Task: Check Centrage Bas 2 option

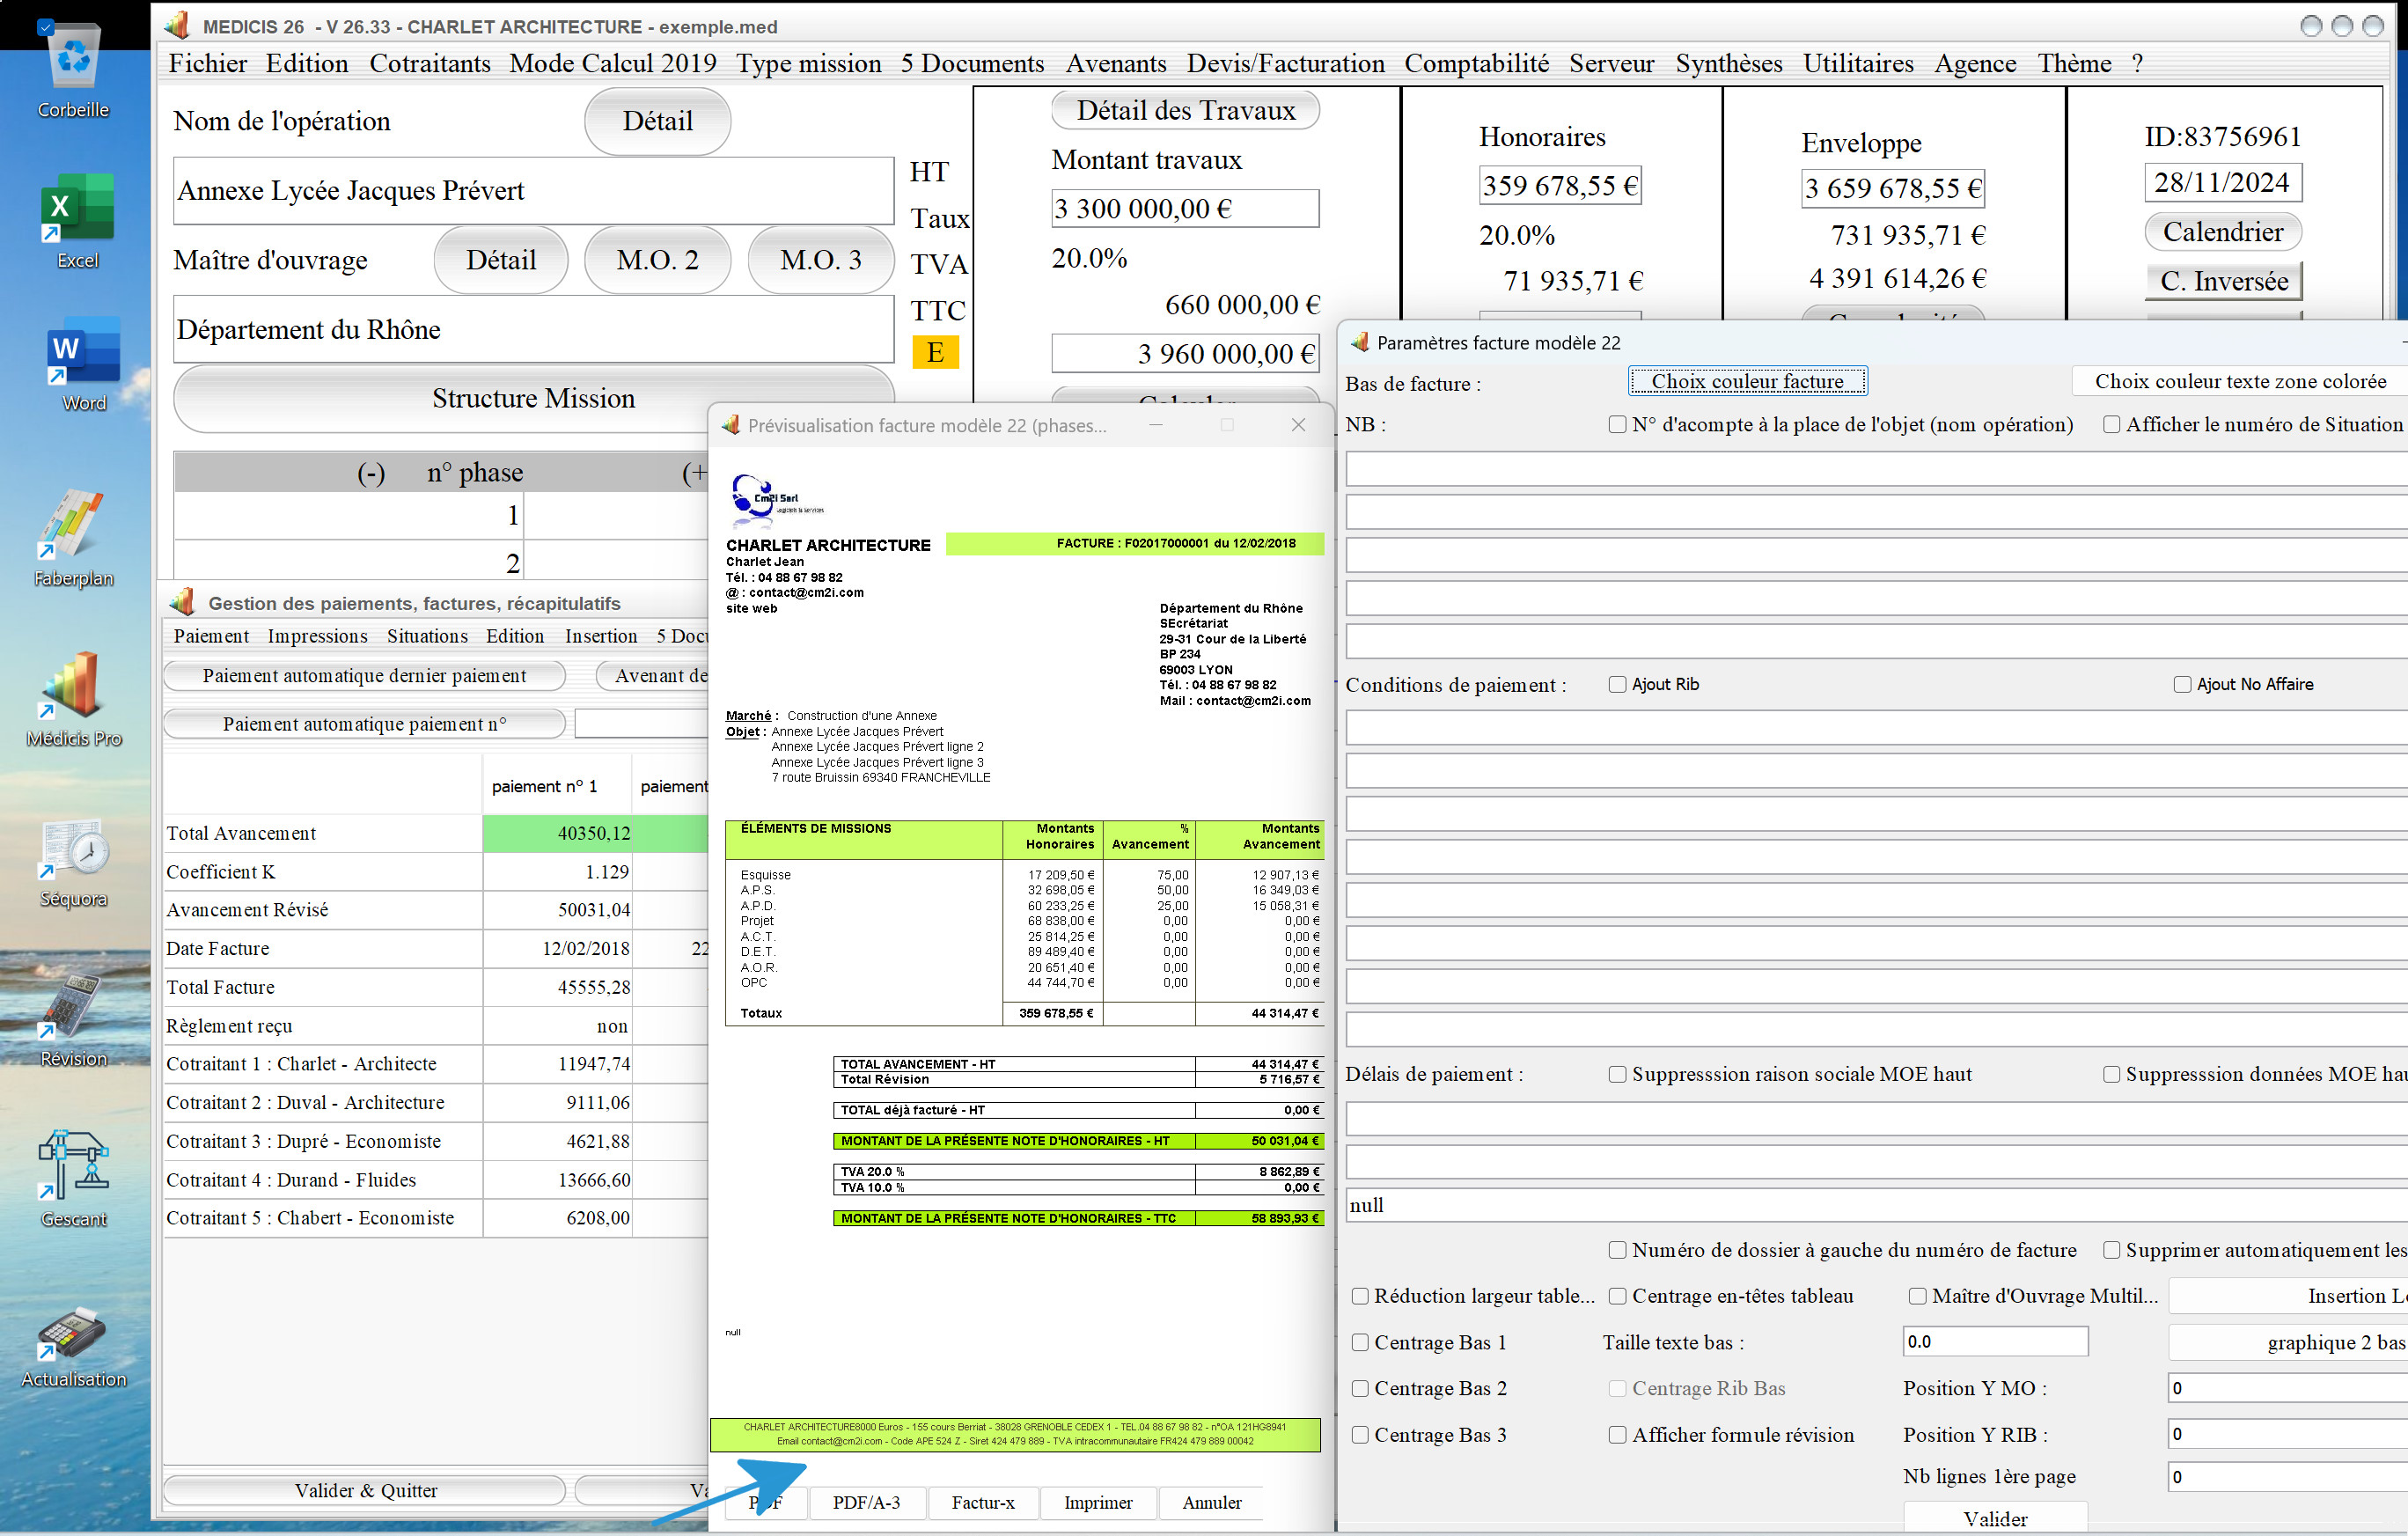Action: (1360, 1388)
